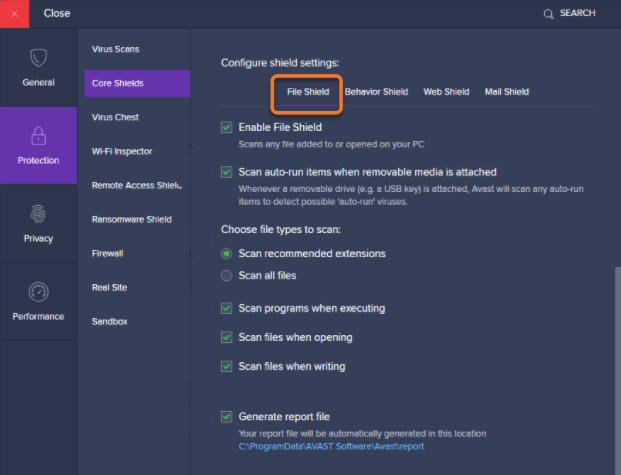This screenshot has height=475, width=621.
Task: Open Virus Scans settings
Action: [116, 49]
